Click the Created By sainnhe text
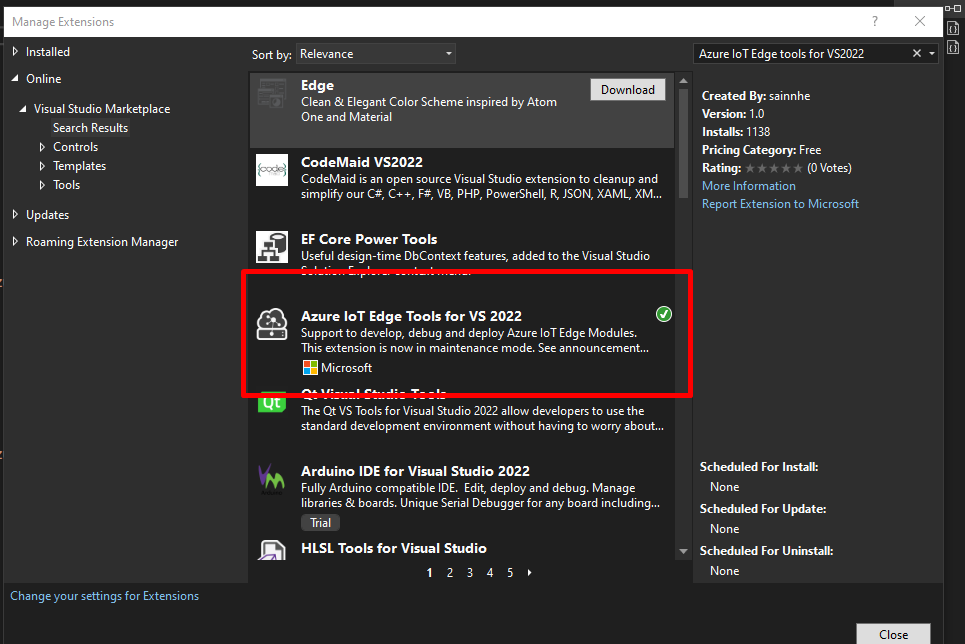This screenshot has width=965, height=644. coord(756,96)
